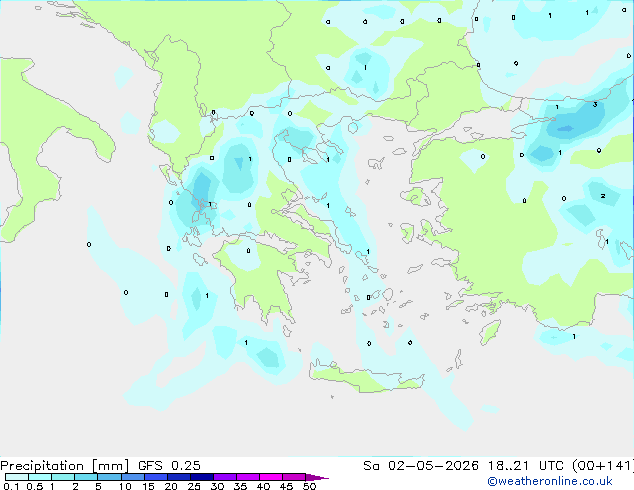Click the map value '2' over eastern Anatolia
The width and height of the screenshot is (634, 490).
click(603, 196)
